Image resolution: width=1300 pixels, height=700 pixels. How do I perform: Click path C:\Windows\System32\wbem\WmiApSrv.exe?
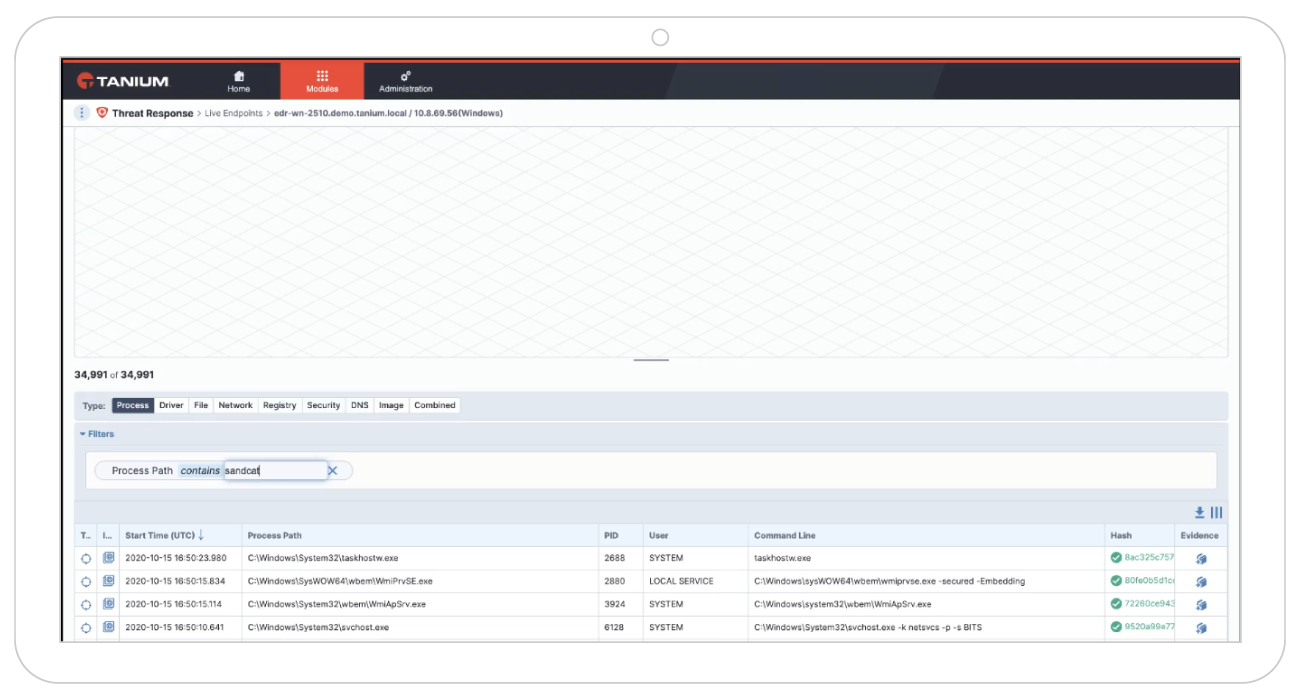click(337, 604)
